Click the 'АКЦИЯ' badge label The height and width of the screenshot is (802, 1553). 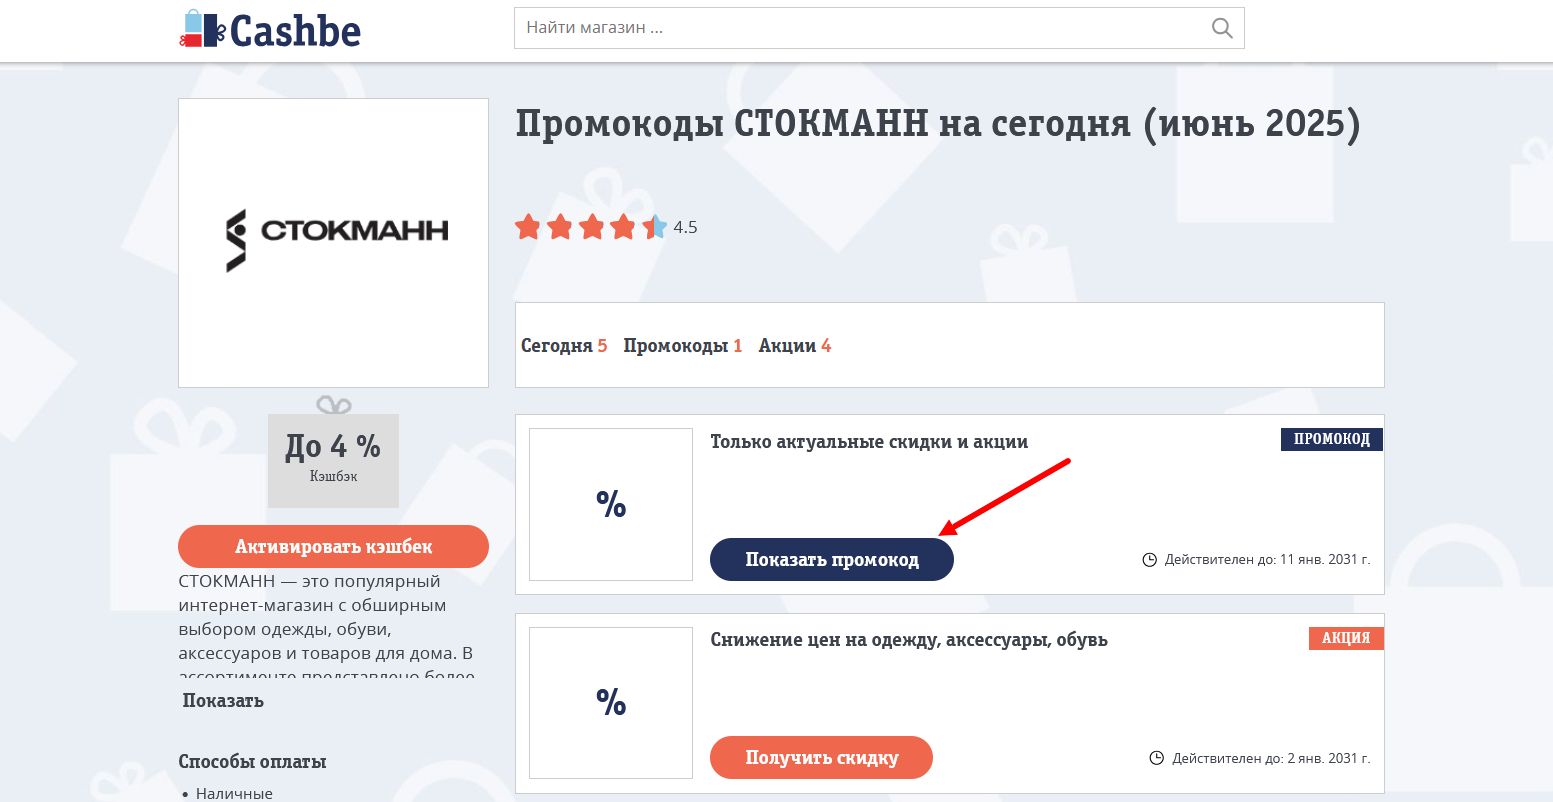[x=1346, y=638]
